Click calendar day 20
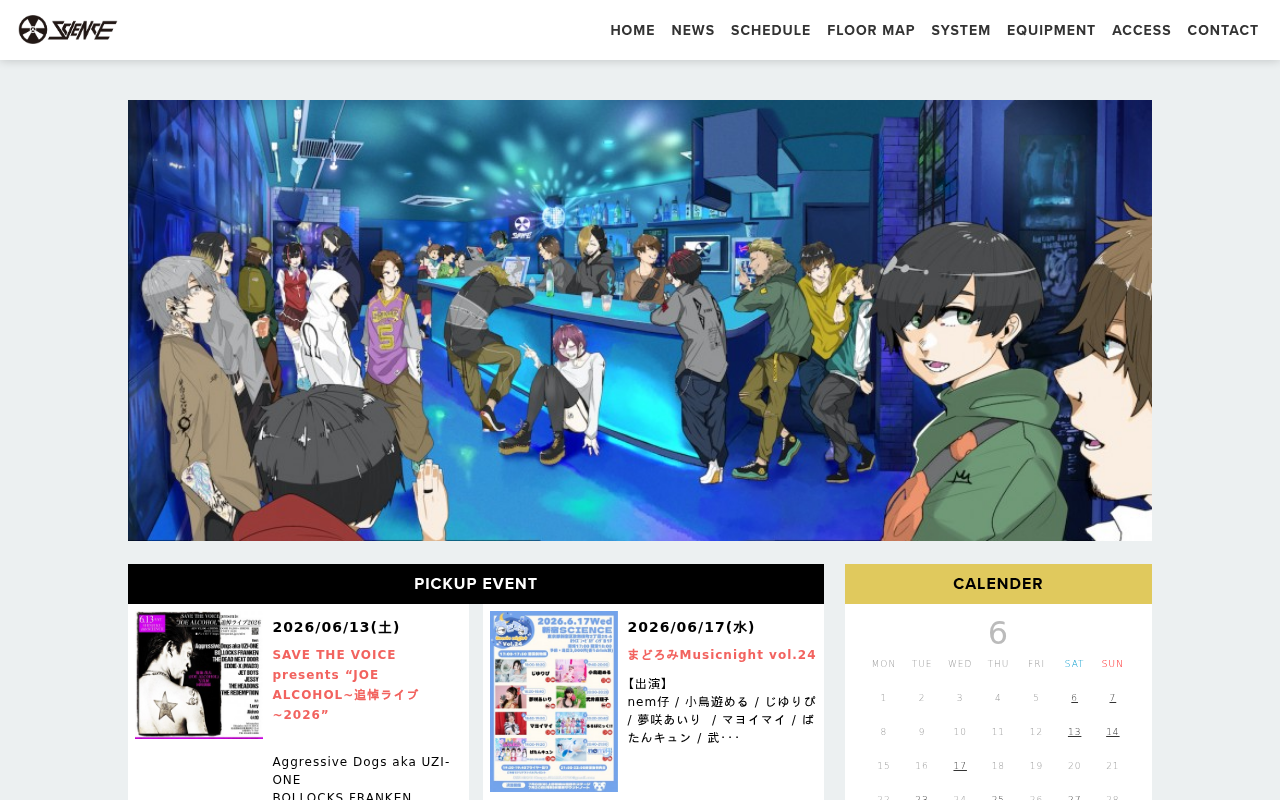This screenshot has width=1280, height=800. click(x=1074, y=766)
